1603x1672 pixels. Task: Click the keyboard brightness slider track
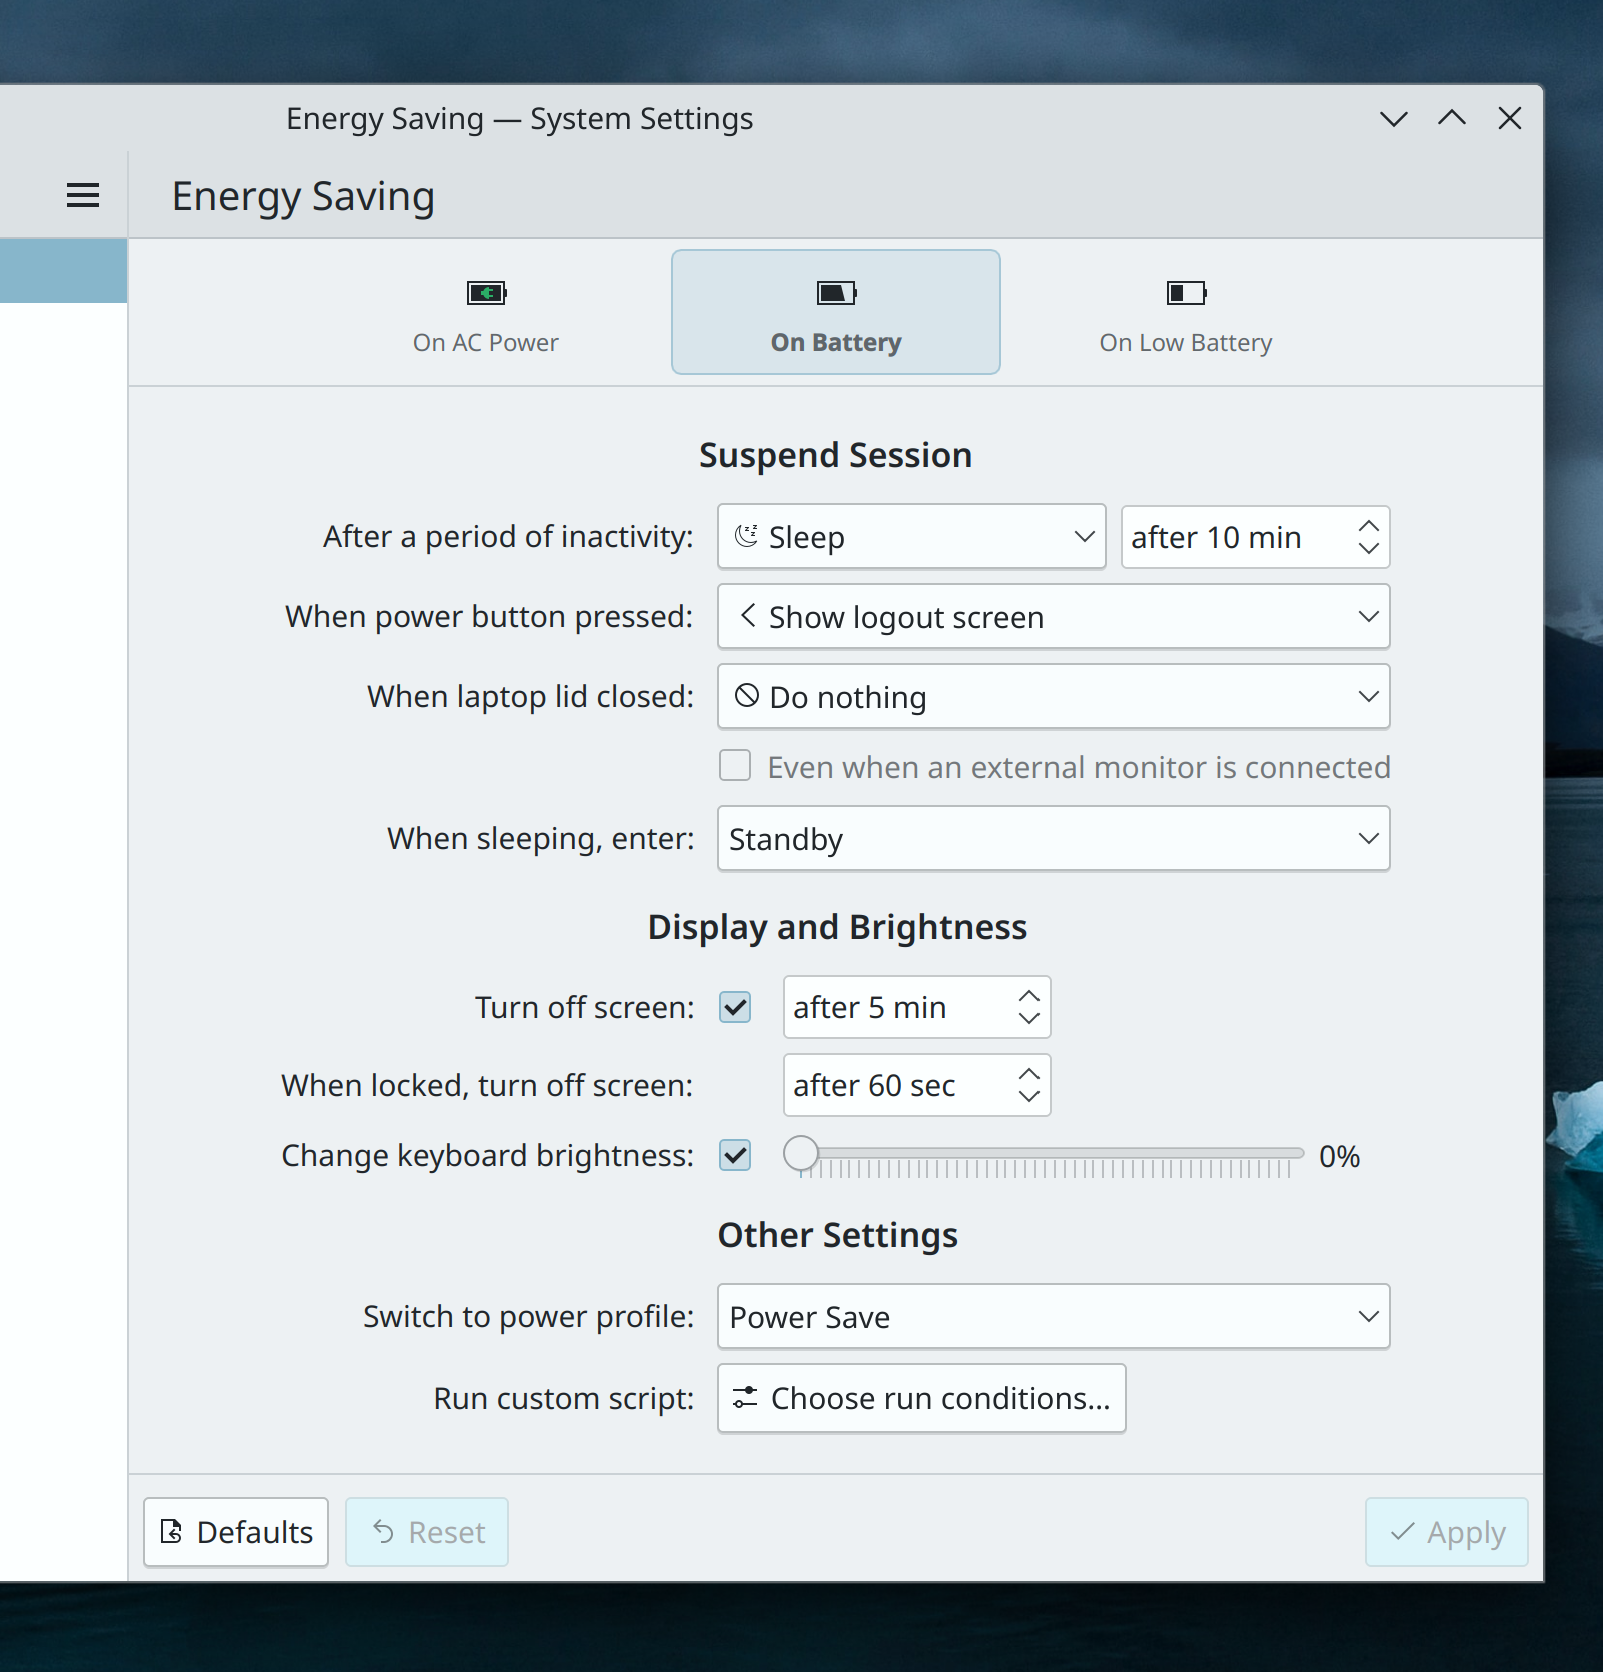(1050, 1154)
